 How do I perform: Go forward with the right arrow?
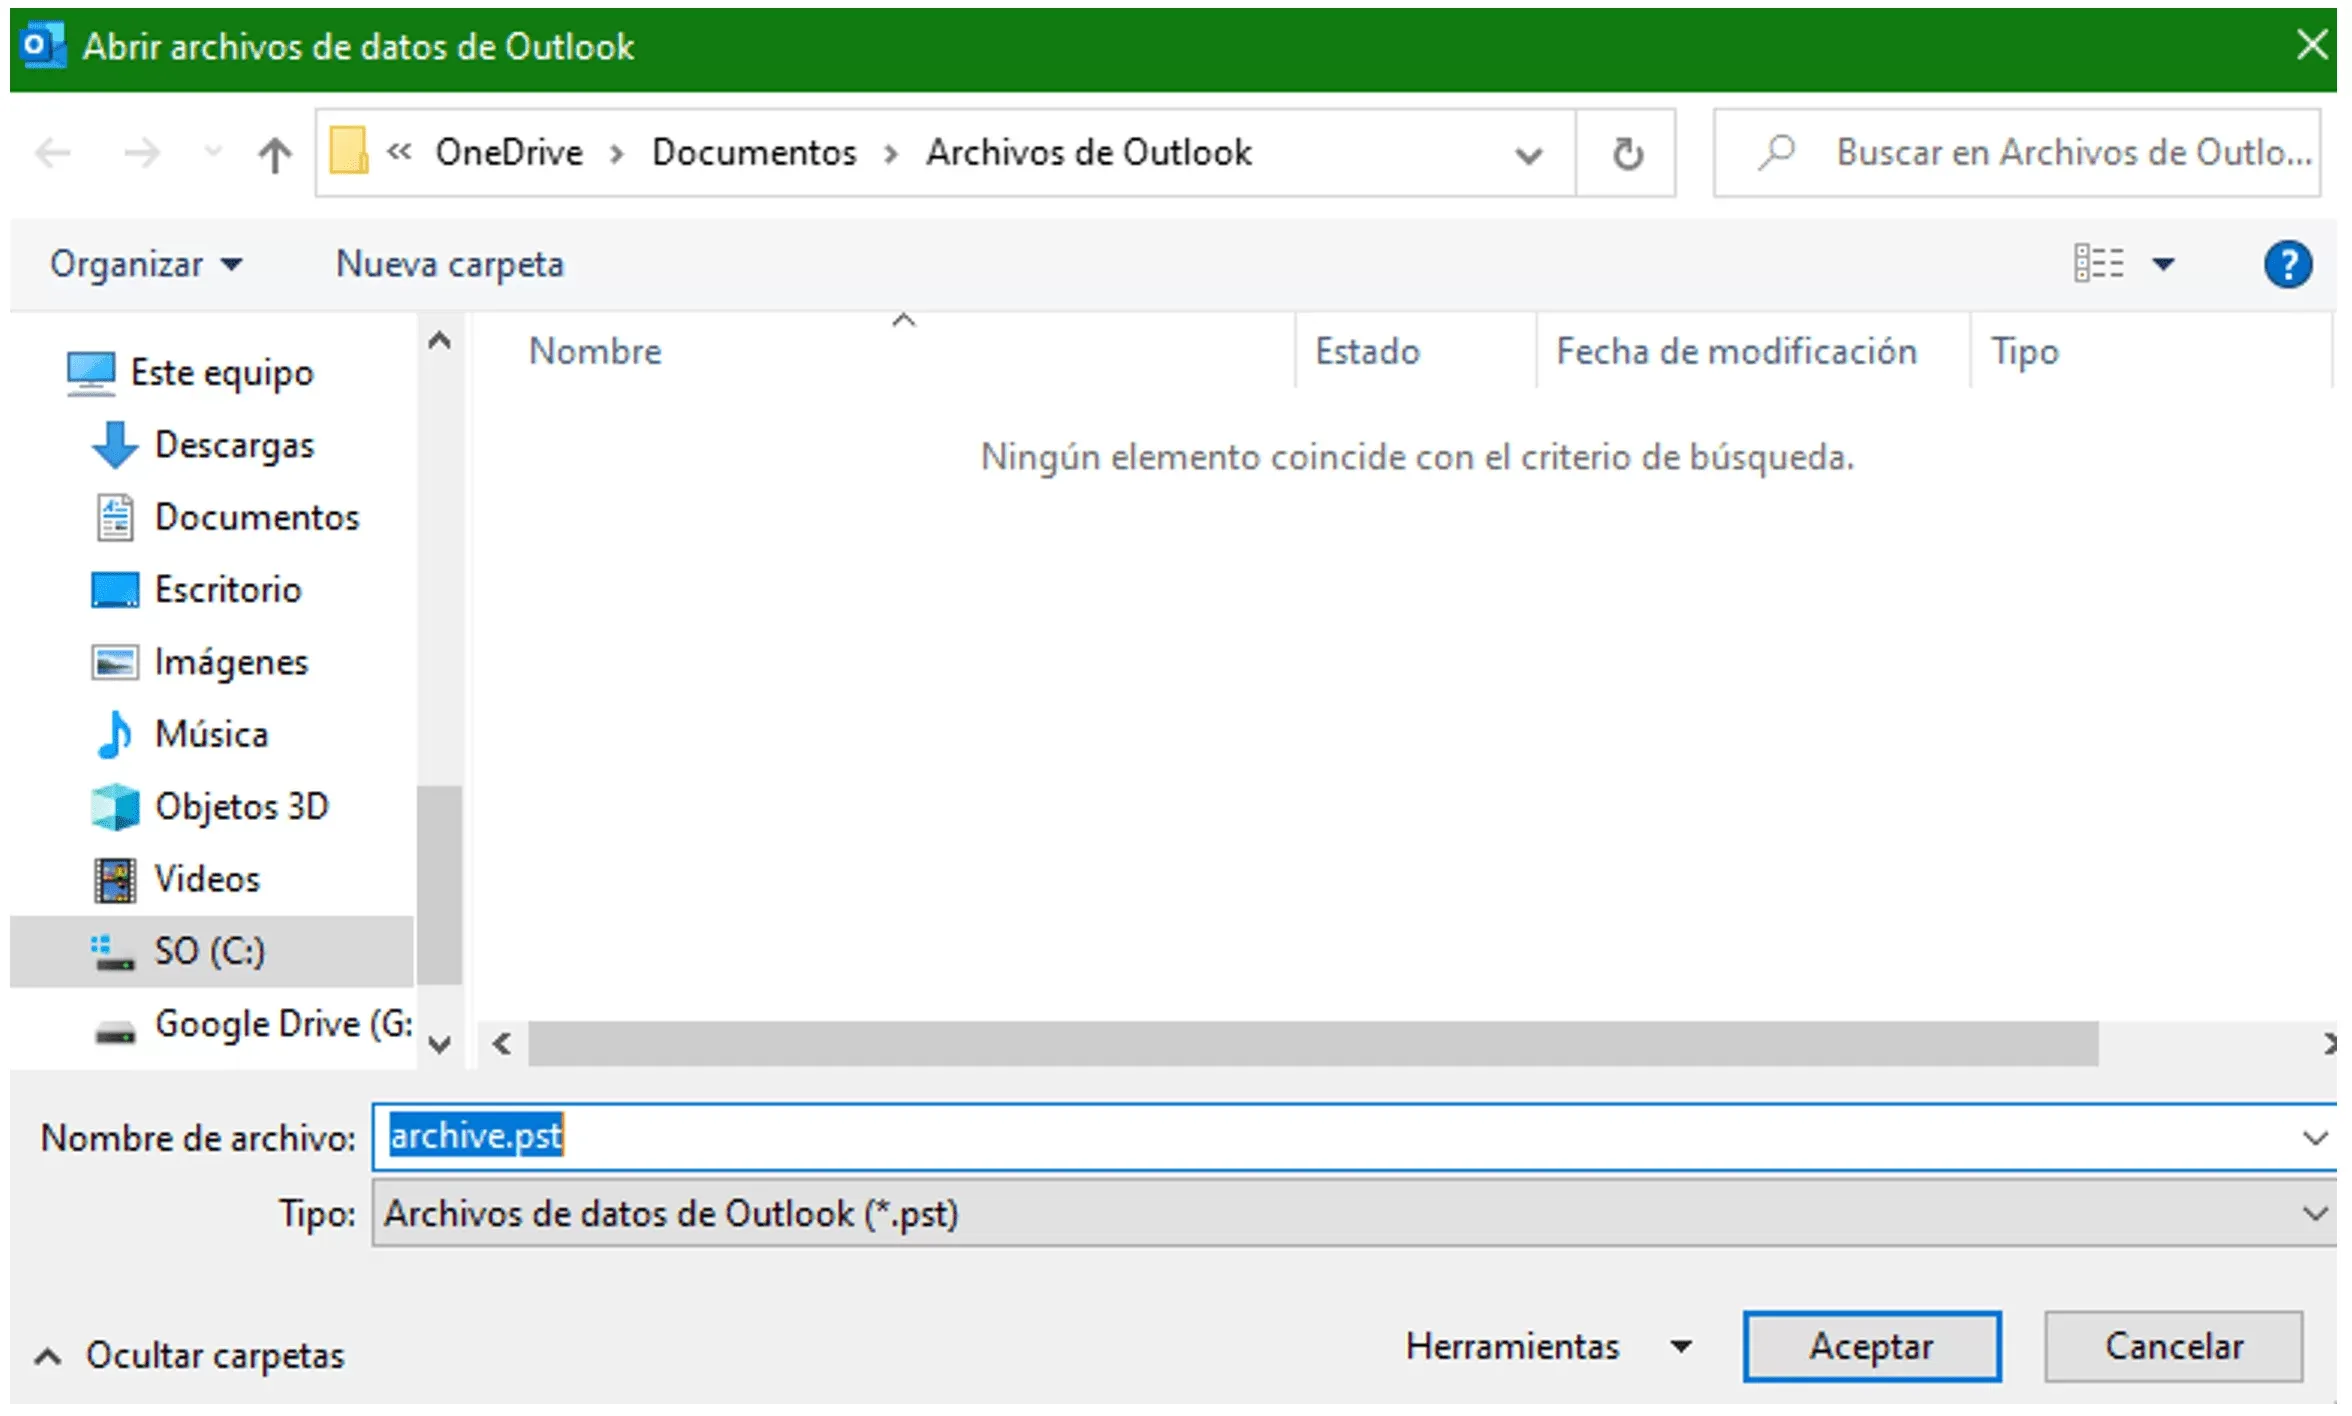(141, 153)
